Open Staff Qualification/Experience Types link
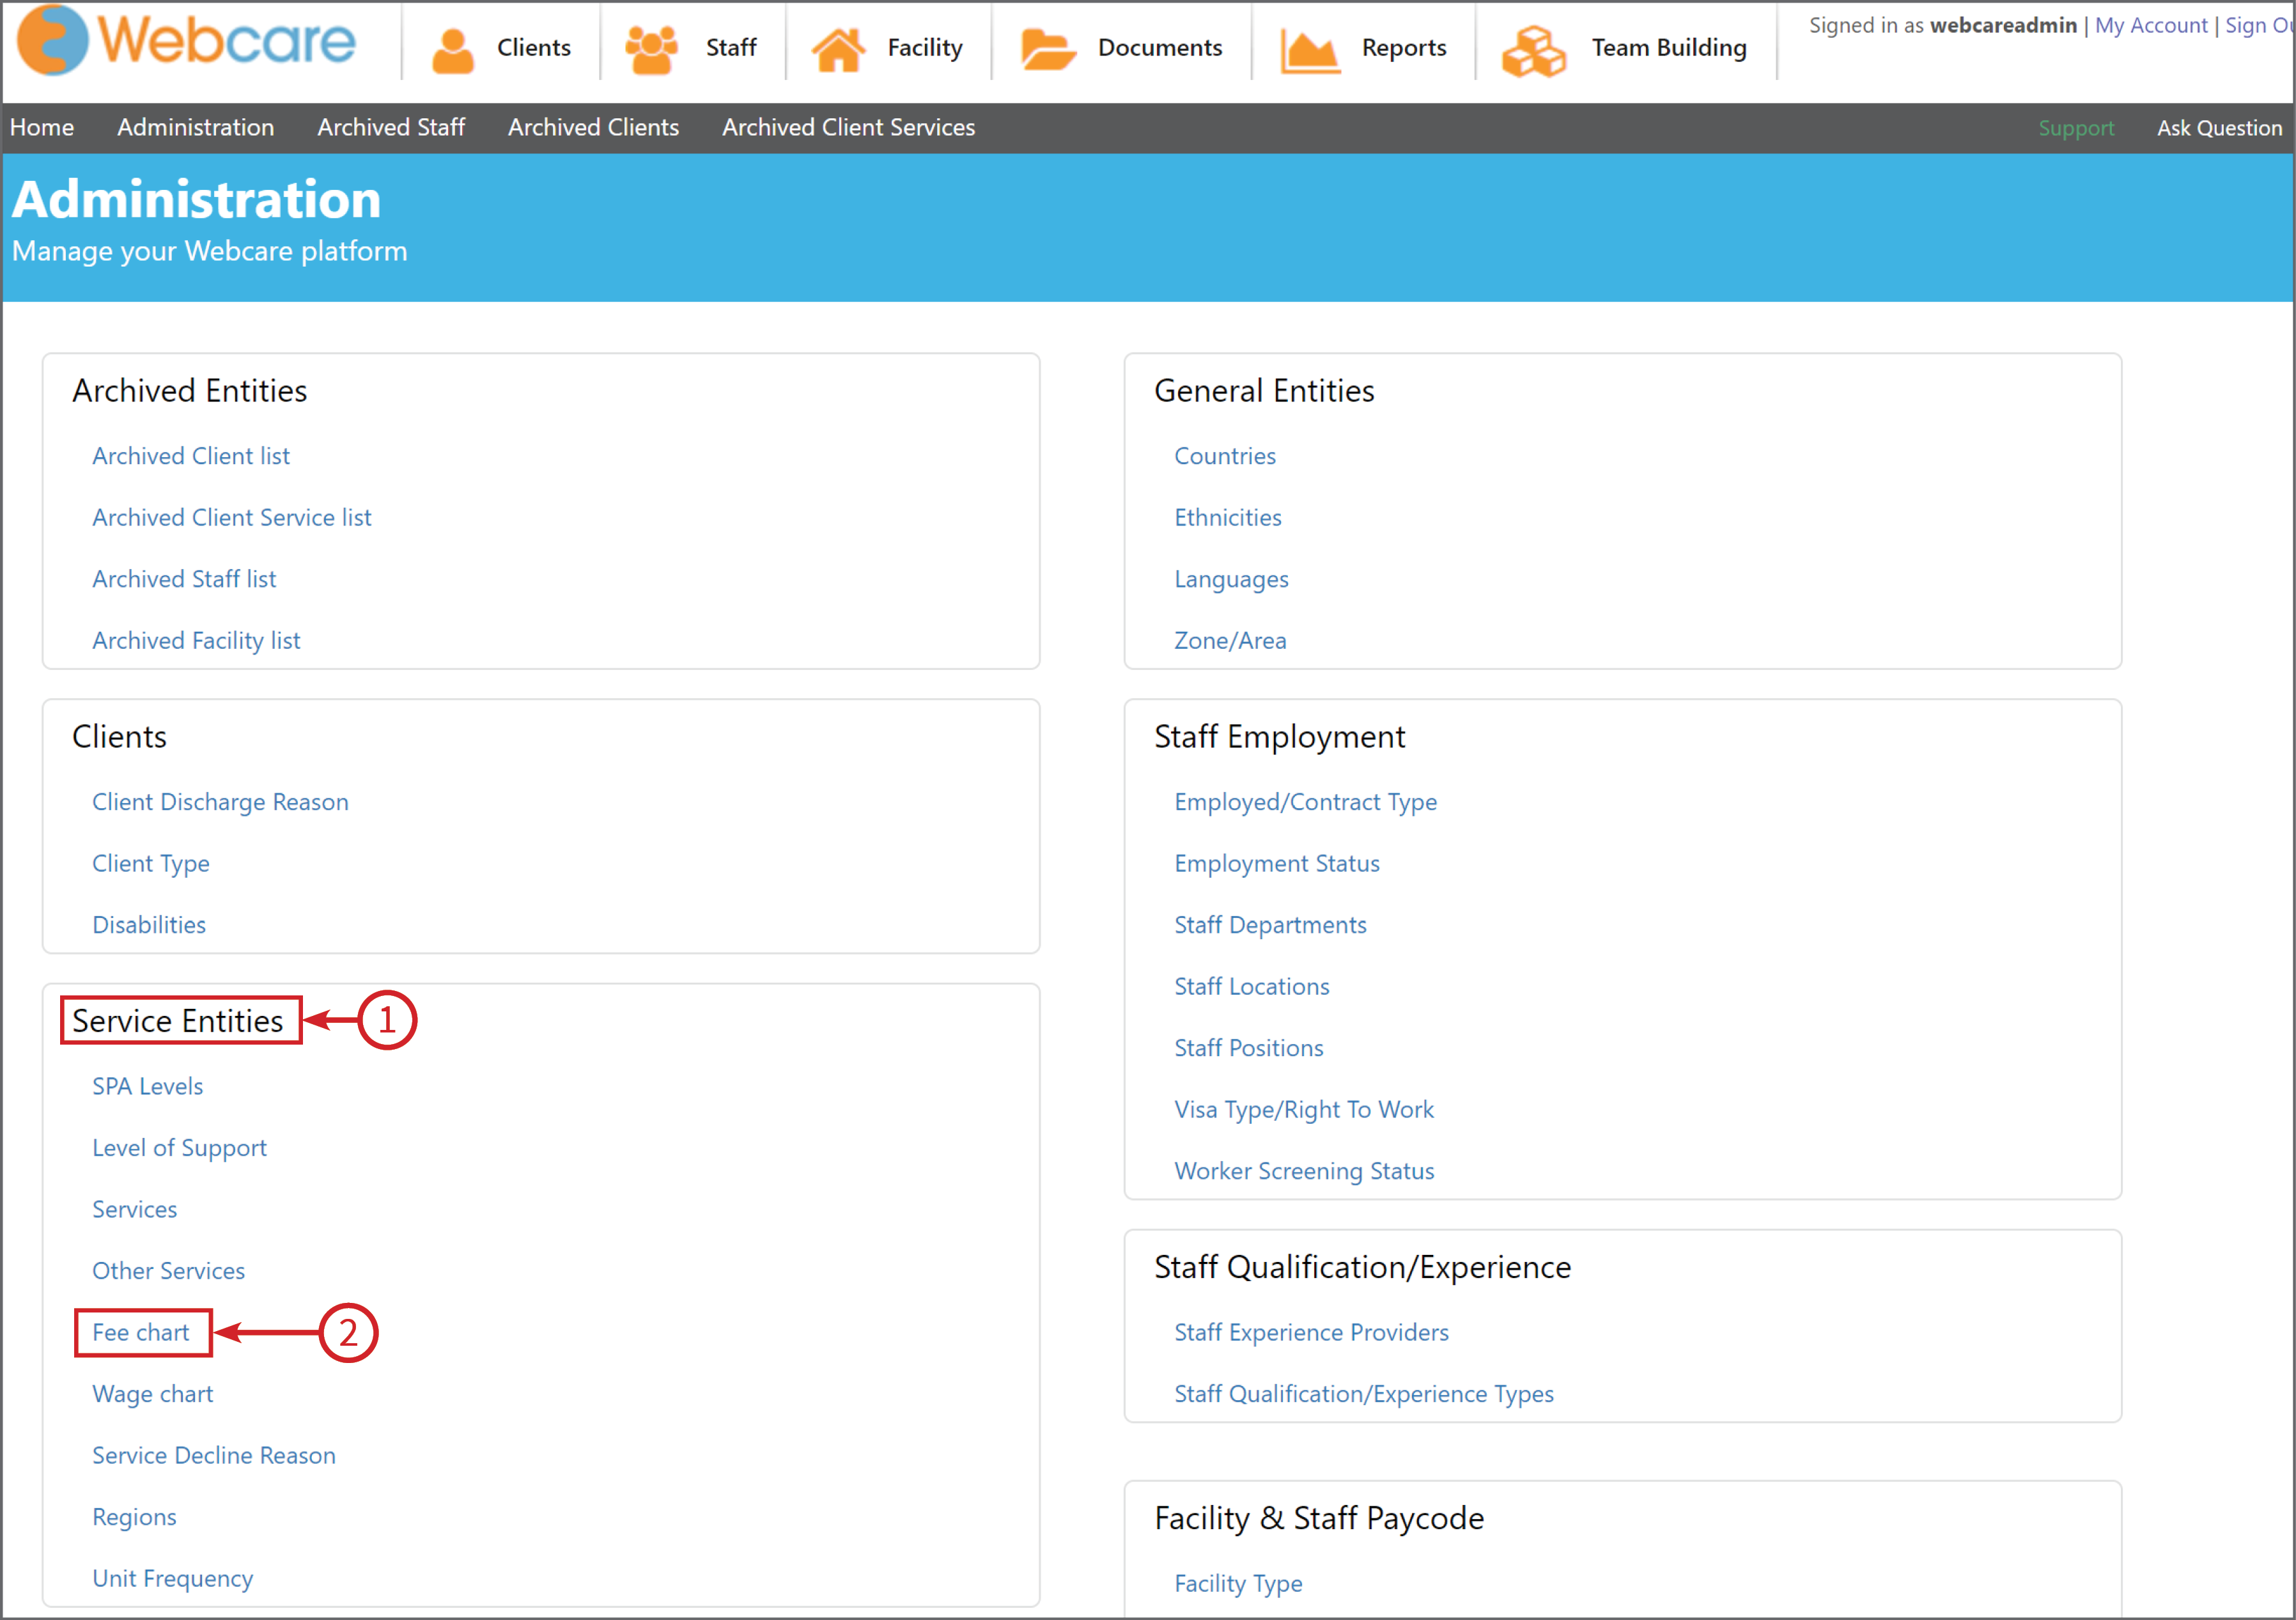Viewport: 2296px width, 1620px height. [x=1364, y=1394]
